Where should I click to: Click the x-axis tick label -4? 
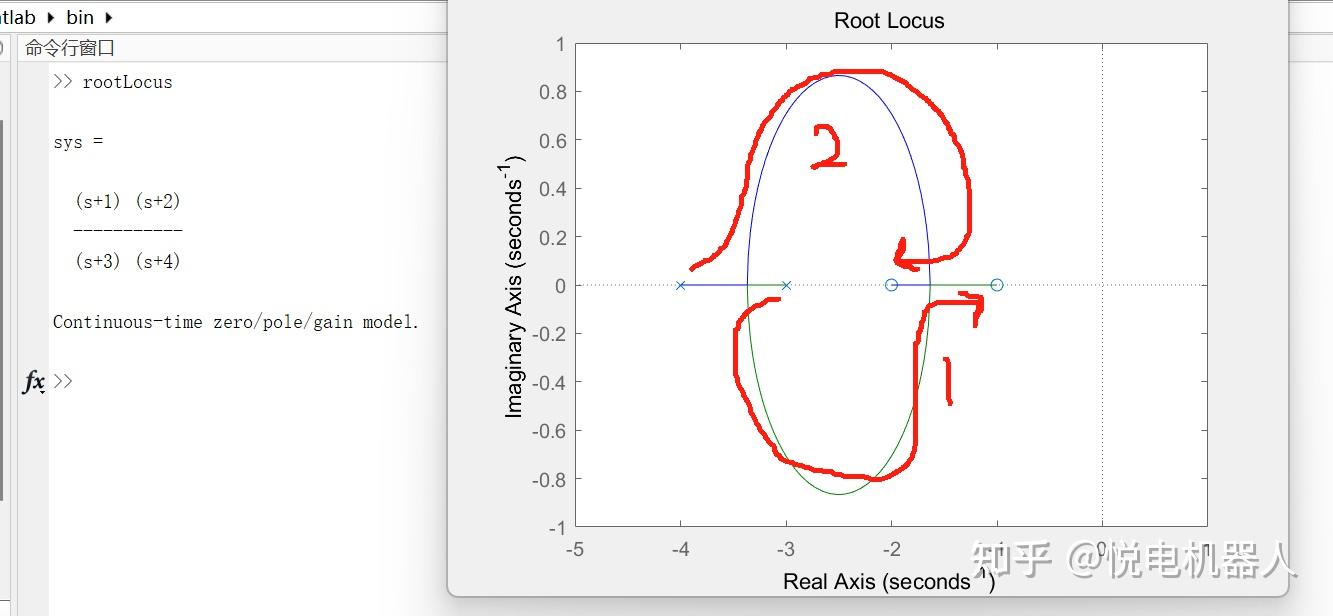[x=681, y=549]
